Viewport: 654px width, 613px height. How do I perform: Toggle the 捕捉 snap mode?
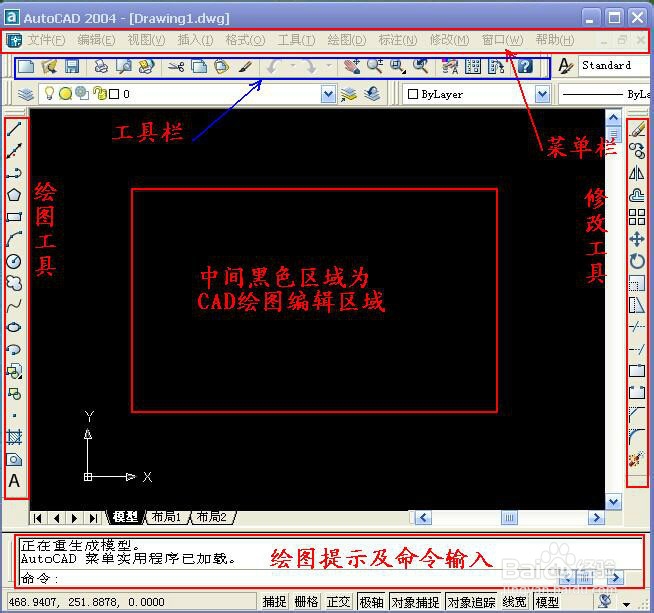tap(274, 602)
